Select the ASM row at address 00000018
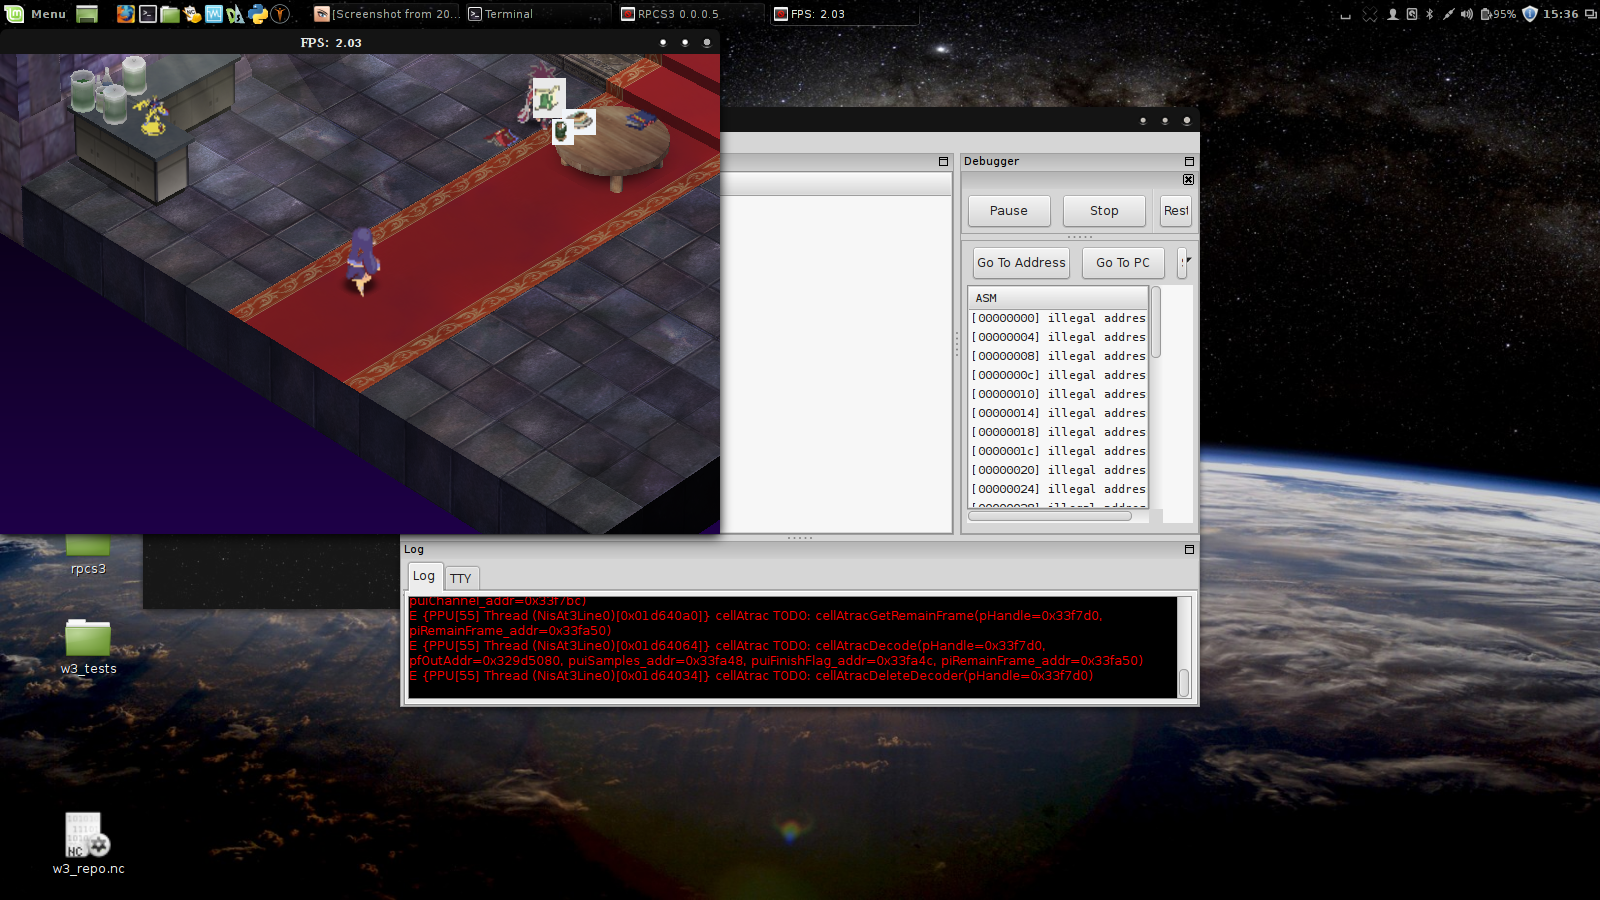 tap(1058, 432)
